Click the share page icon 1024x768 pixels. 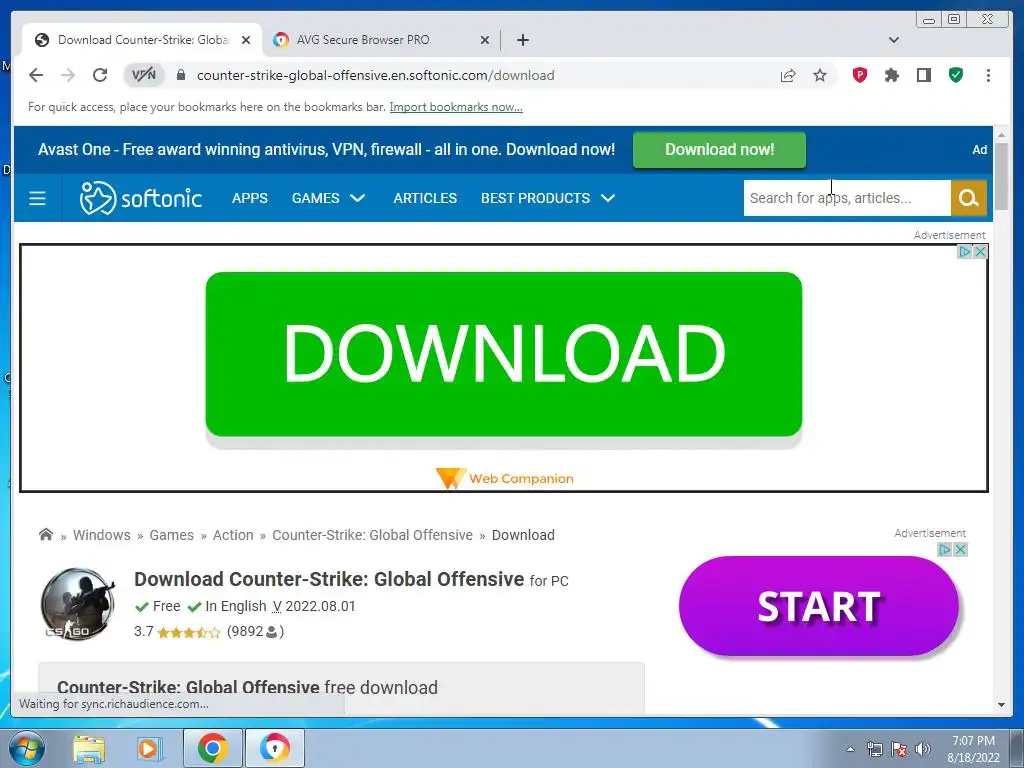point(788,75)
